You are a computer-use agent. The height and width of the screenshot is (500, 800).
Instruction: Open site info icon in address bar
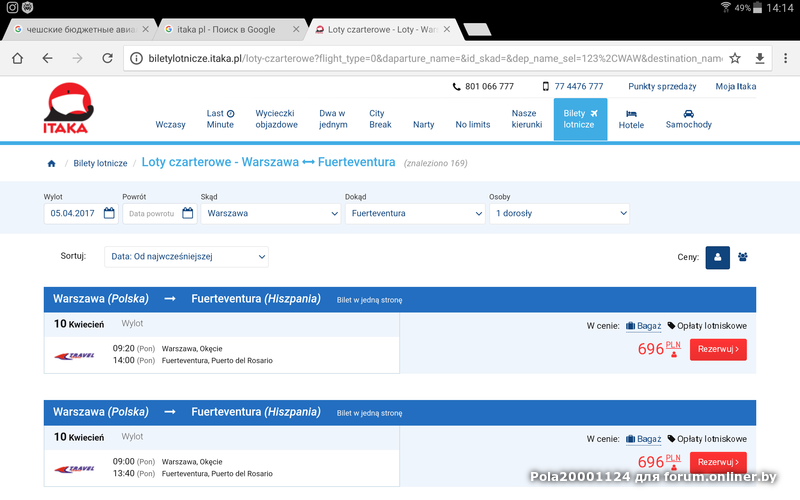(x=136, y=58)
